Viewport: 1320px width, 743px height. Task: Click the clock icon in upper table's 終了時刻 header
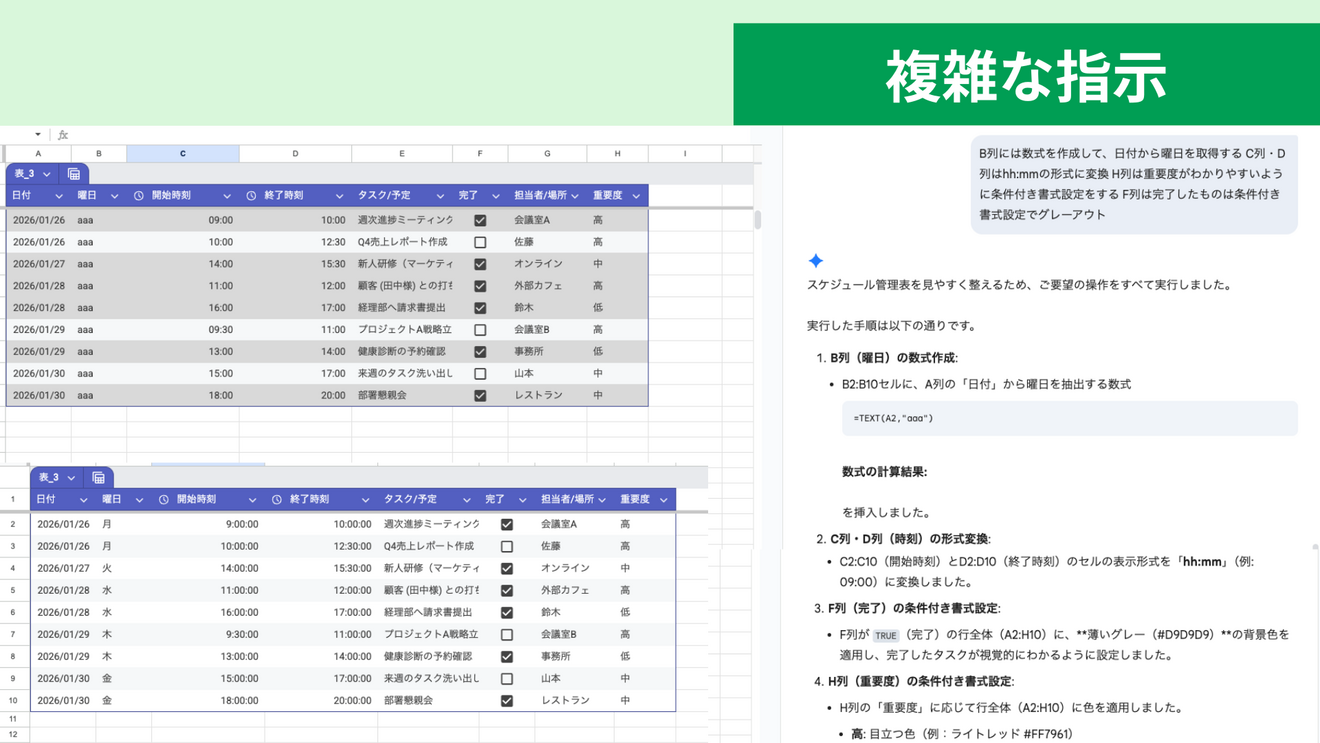251,196
